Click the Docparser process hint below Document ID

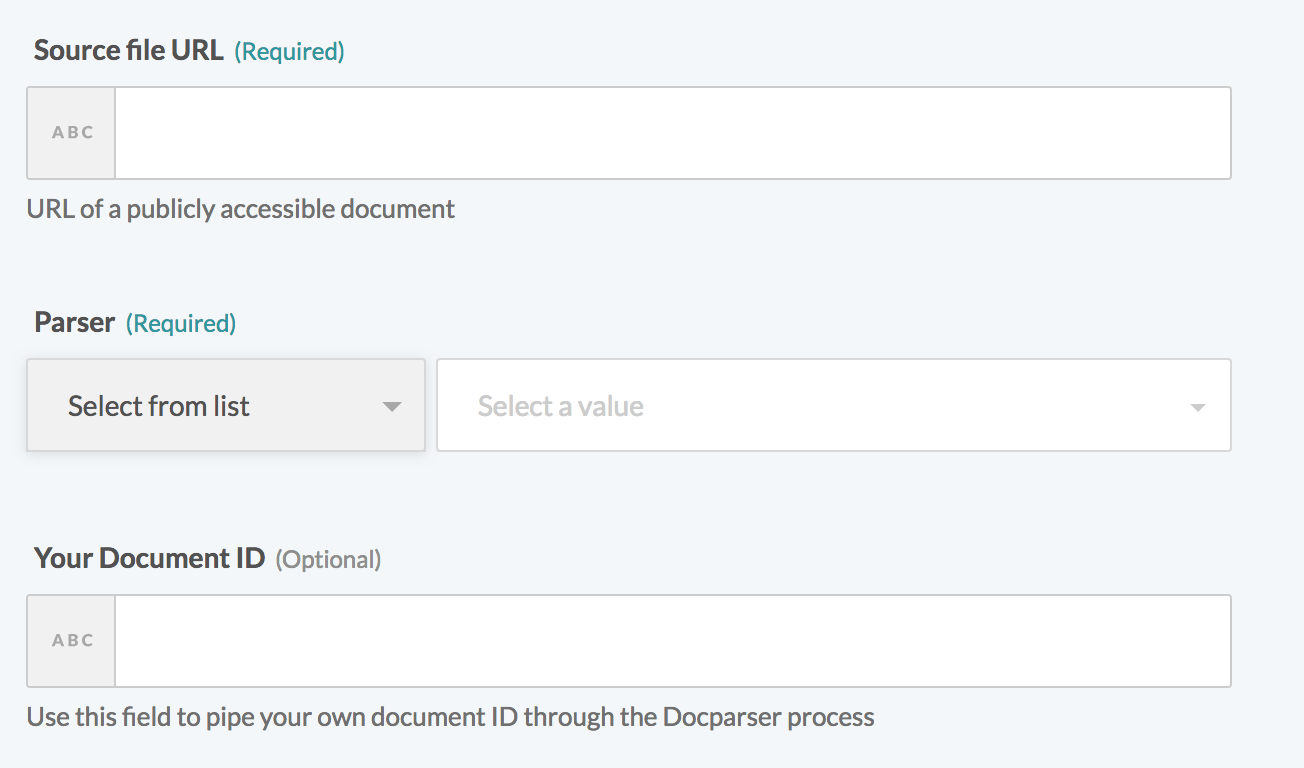pyautogui.click(x=450, y=717)
